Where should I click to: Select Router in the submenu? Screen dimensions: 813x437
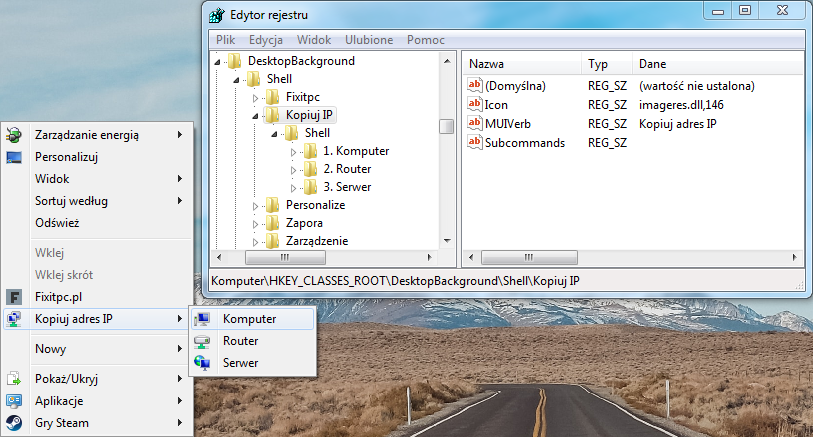click(x=253, y=341)
